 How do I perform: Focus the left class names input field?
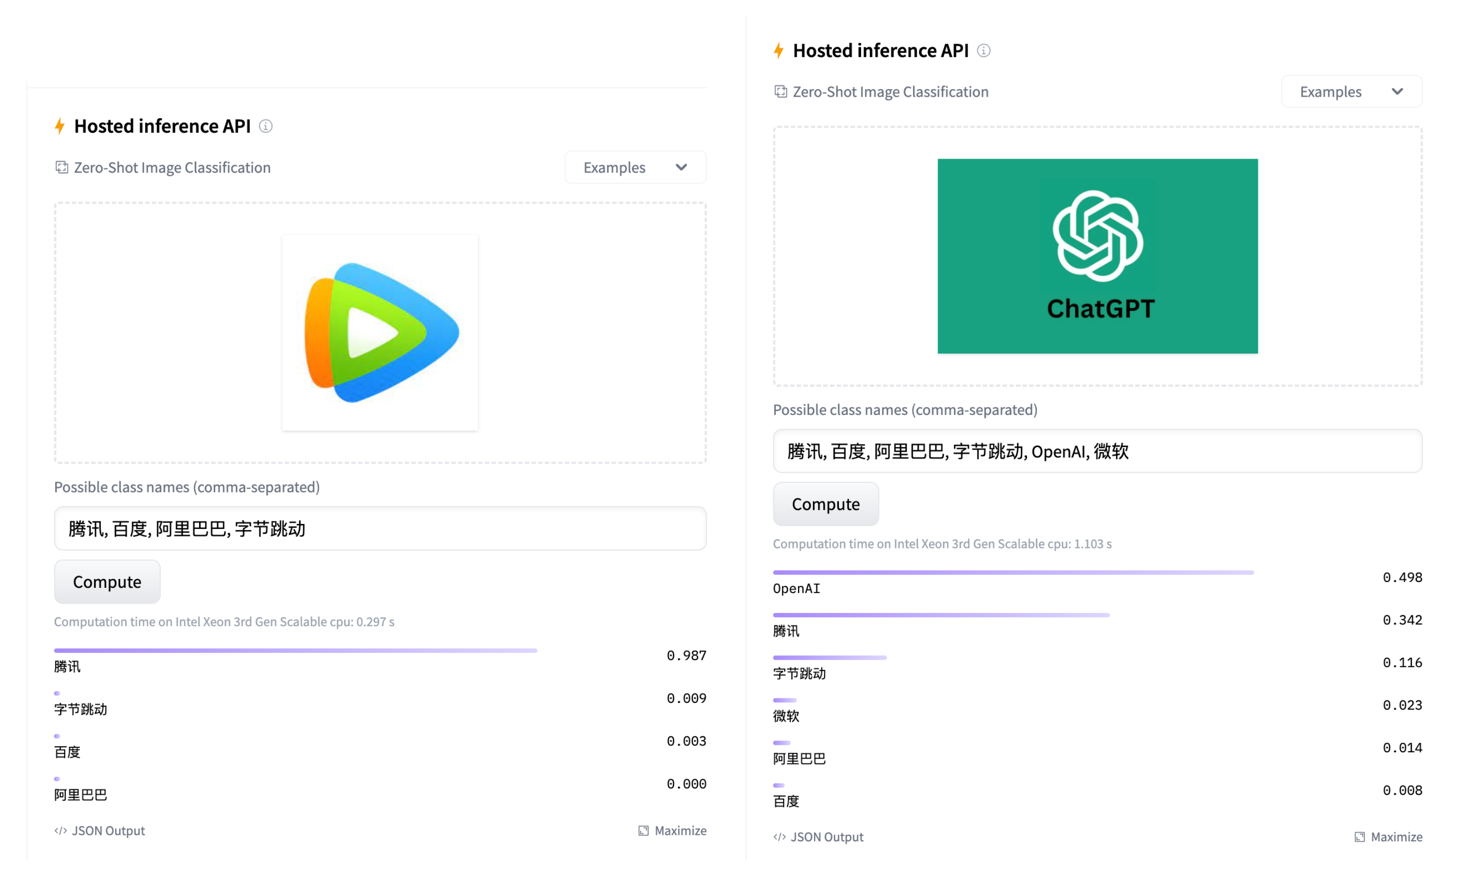click(x=380, y=529)
